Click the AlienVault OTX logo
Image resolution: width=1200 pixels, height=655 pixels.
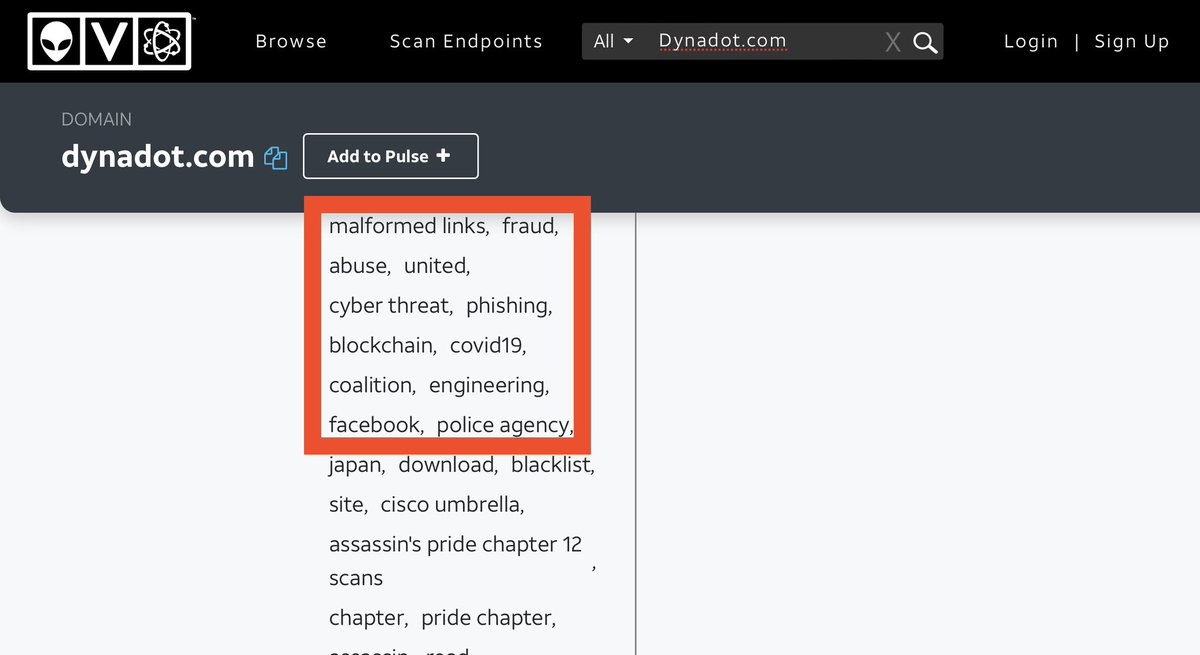(109, 41)
